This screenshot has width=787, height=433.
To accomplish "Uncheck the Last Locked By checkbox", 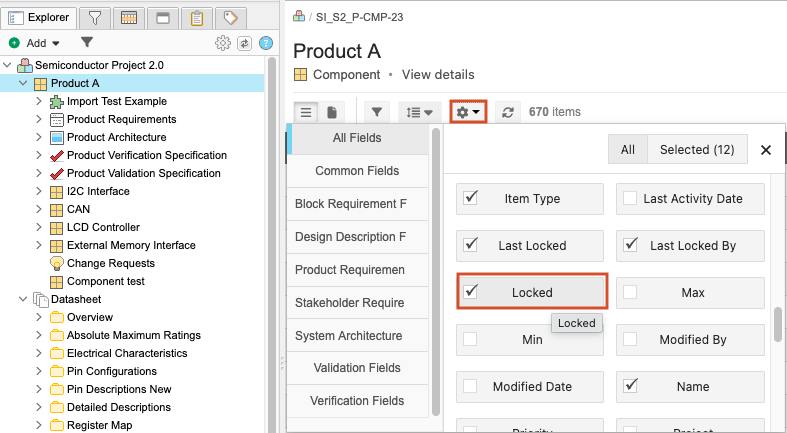I will (x=629, y=245).
